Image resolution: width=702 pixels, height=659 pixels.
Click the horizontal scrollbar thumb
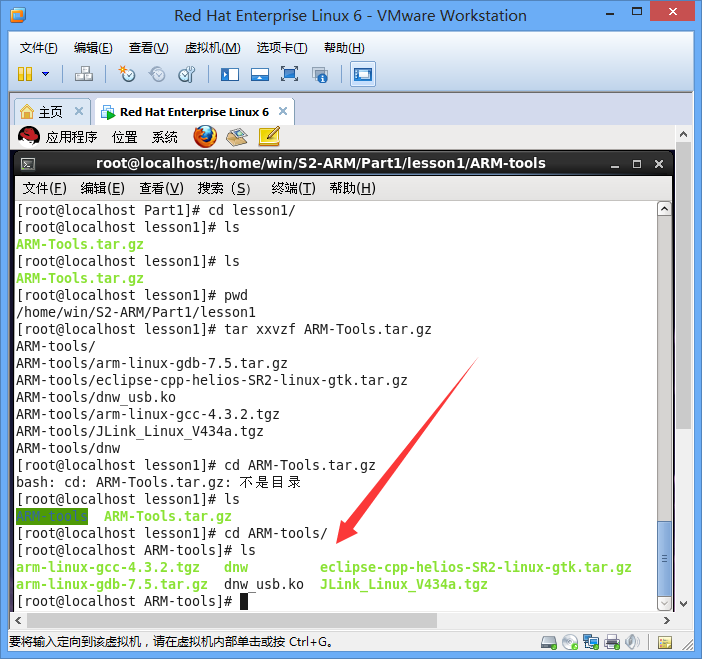click(232, 620)
